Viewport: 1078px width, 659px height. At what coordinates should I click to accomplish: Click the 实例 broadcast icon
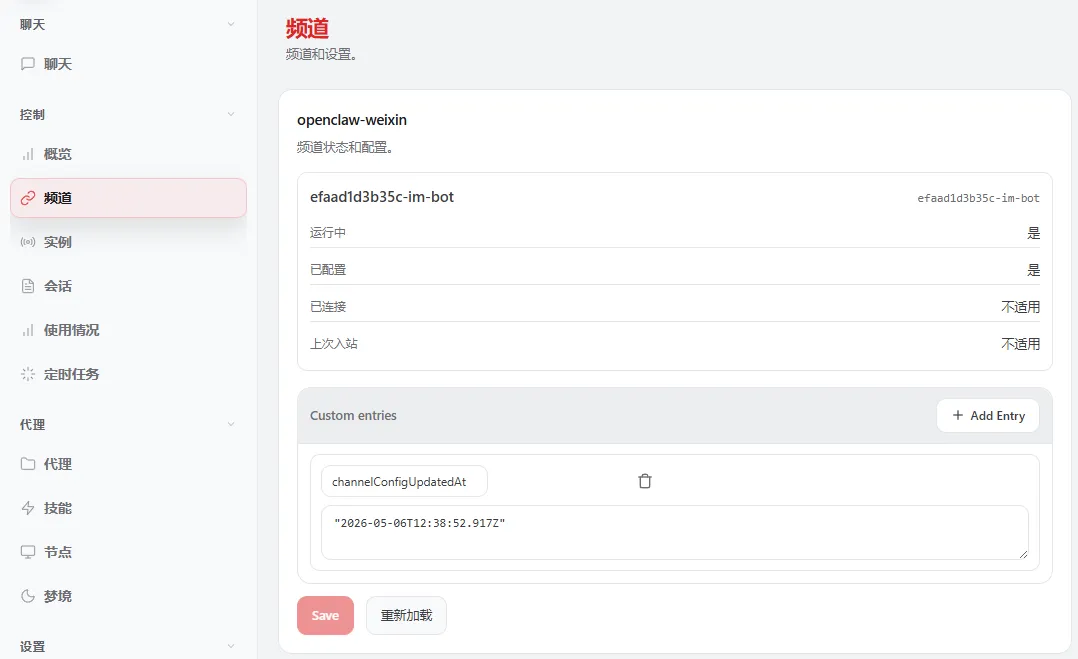28,242
